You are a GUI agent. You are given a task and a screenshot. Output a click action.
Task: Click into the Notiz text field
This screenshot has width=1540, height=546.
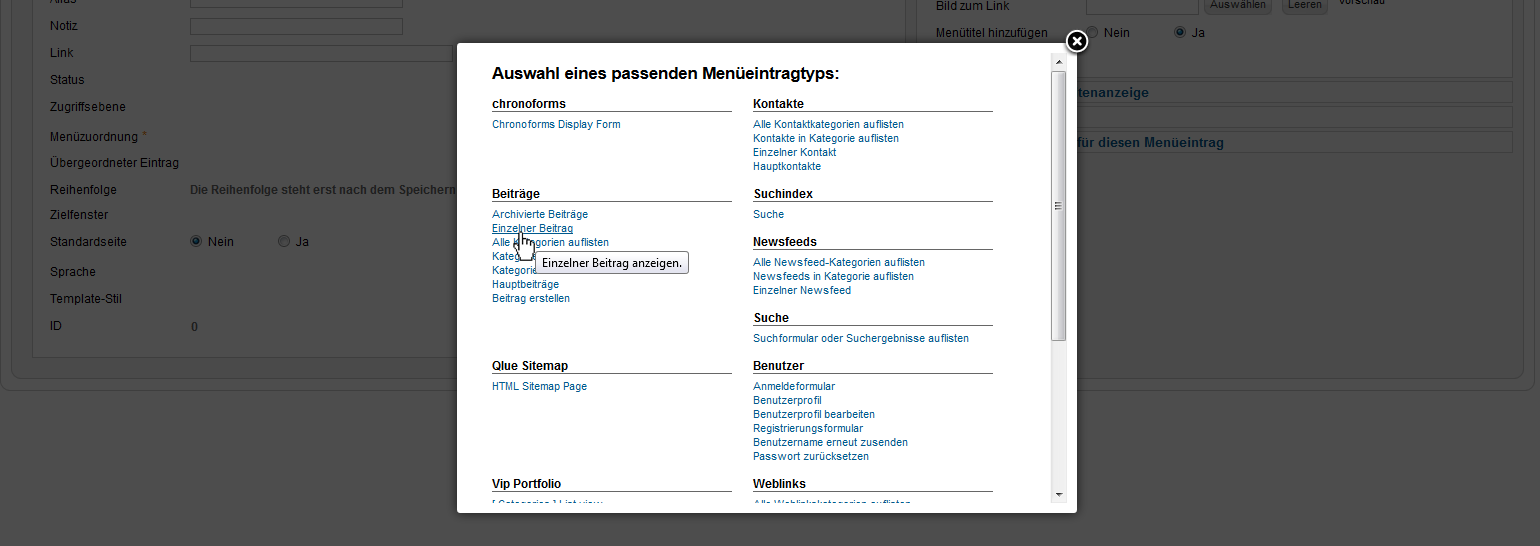296,26
